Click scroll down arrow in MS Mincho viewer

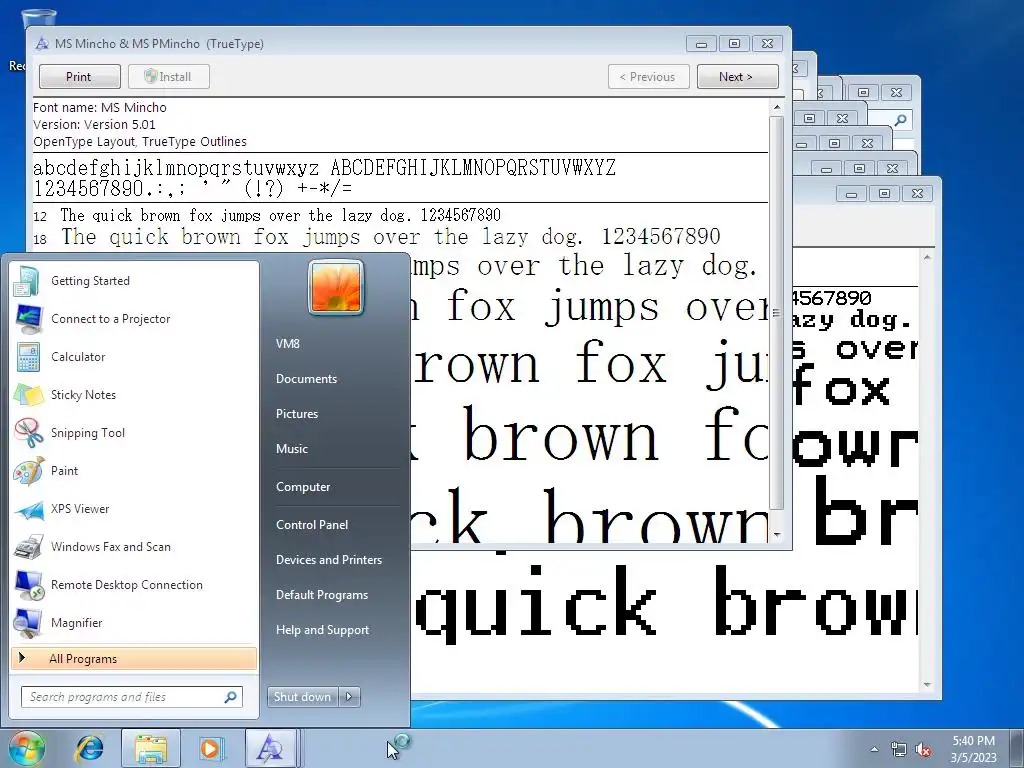tap(776, 534)
